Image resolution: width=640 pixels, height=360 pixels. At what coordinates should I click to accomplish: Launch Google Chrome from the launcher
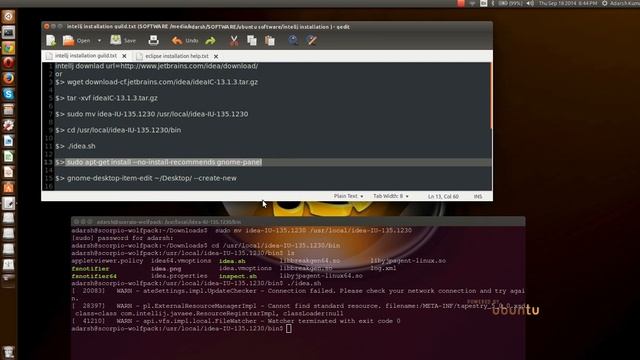(x=8, y=48)
